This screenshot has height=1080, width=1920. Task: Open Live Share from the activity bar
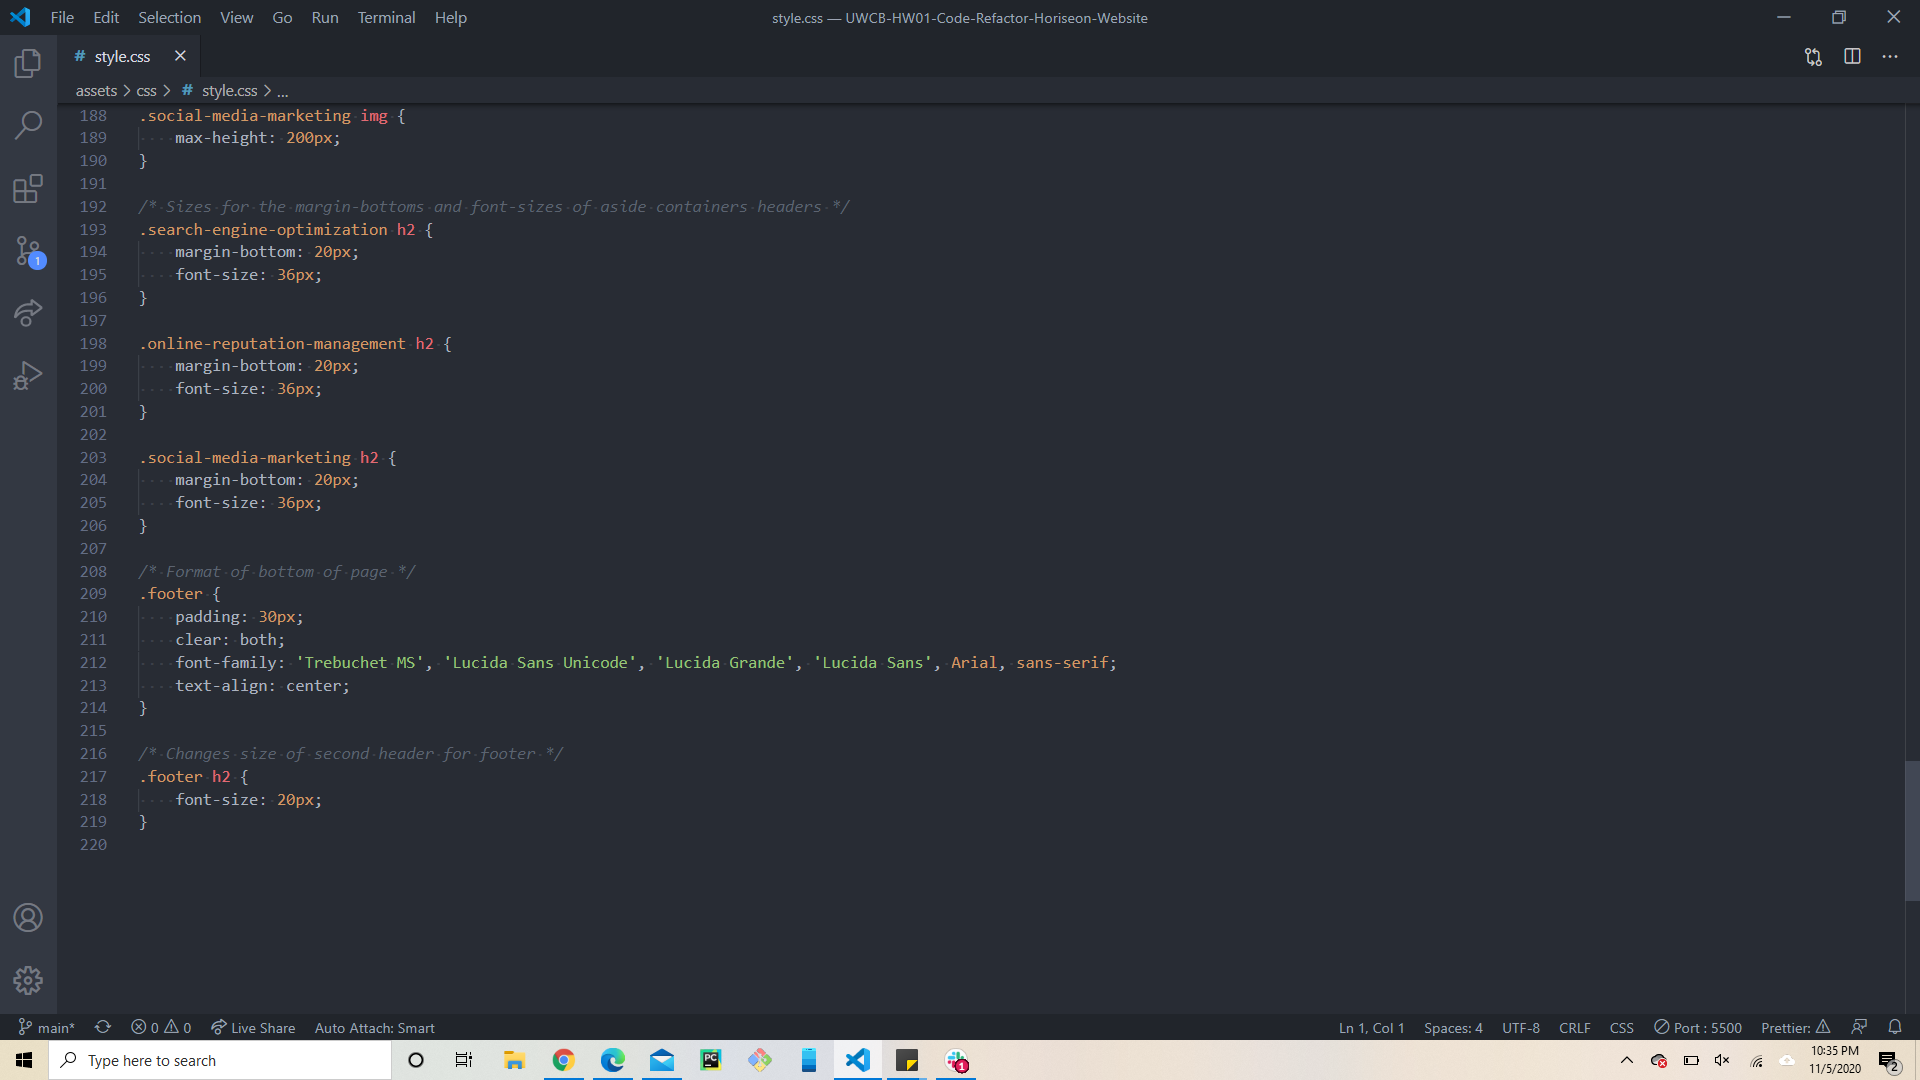tap(27, 313)
